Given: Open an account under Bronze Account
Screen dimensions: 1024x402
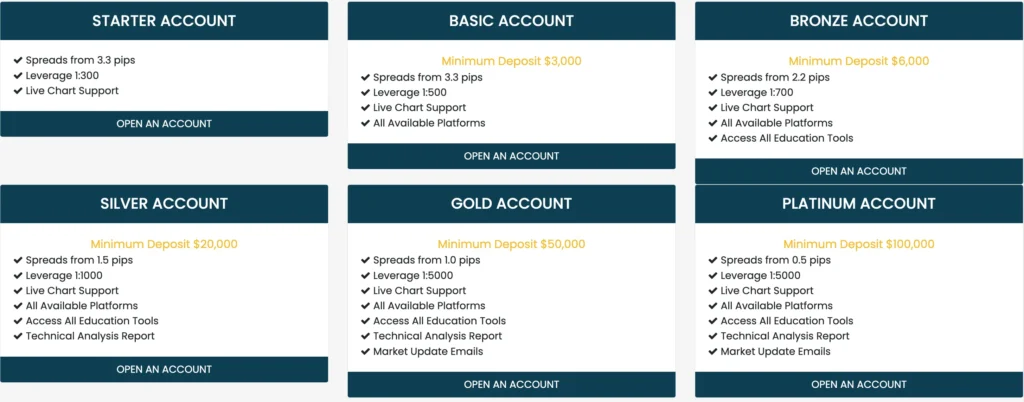Looking at the screenshot, I should 858,171.
